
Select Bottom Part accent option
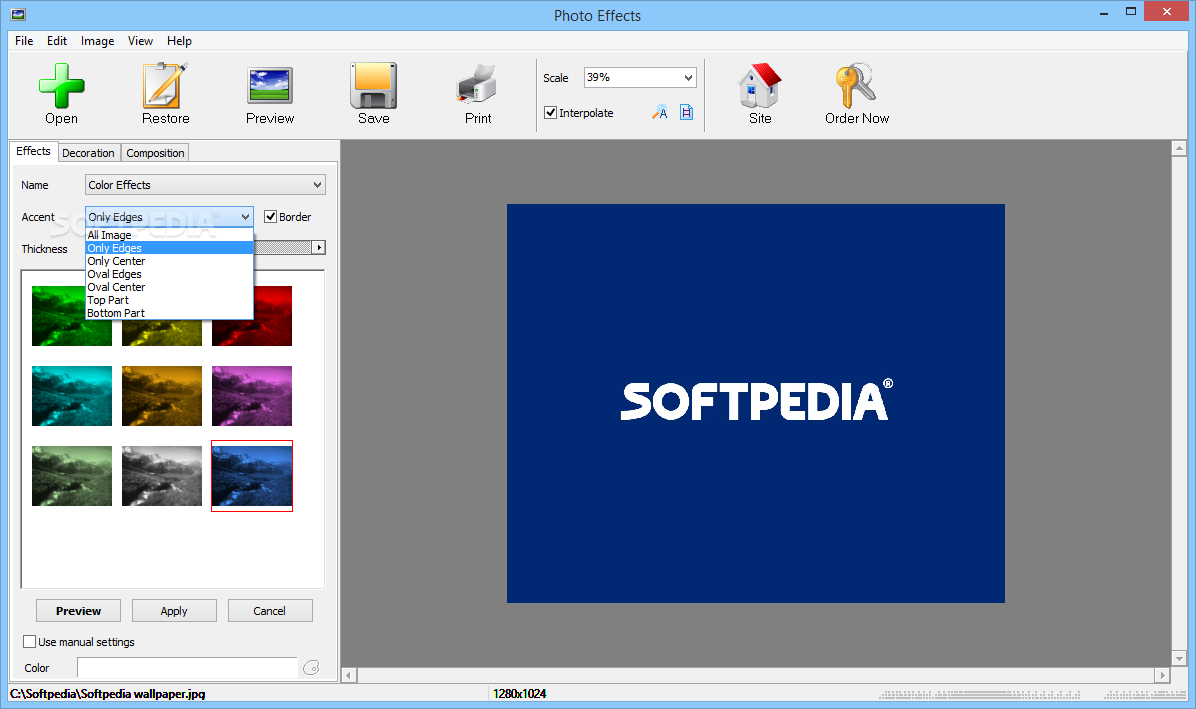169,313
